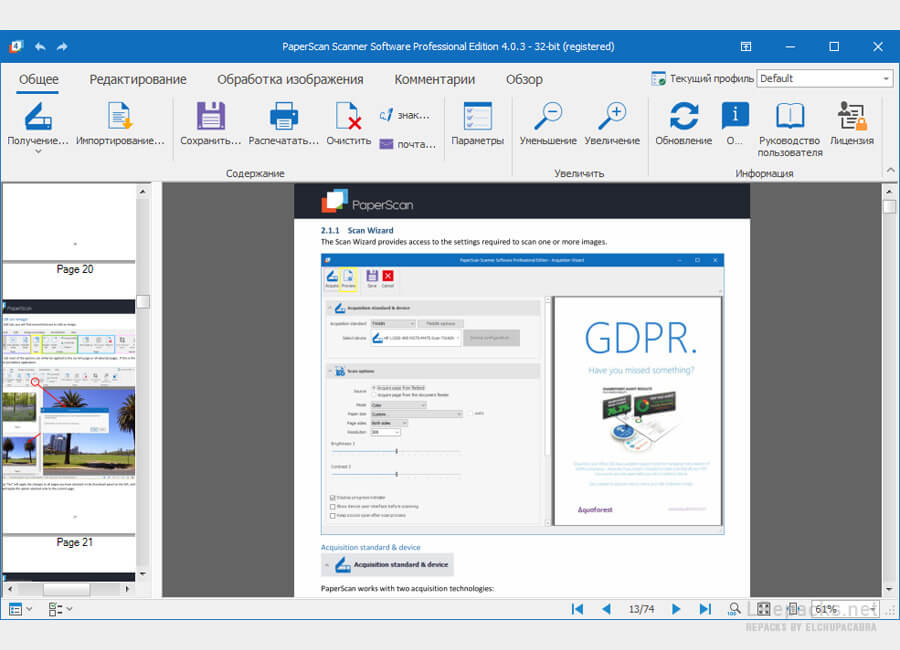Click the Сохранить (Save) floppy disk icon

point(211,117)
